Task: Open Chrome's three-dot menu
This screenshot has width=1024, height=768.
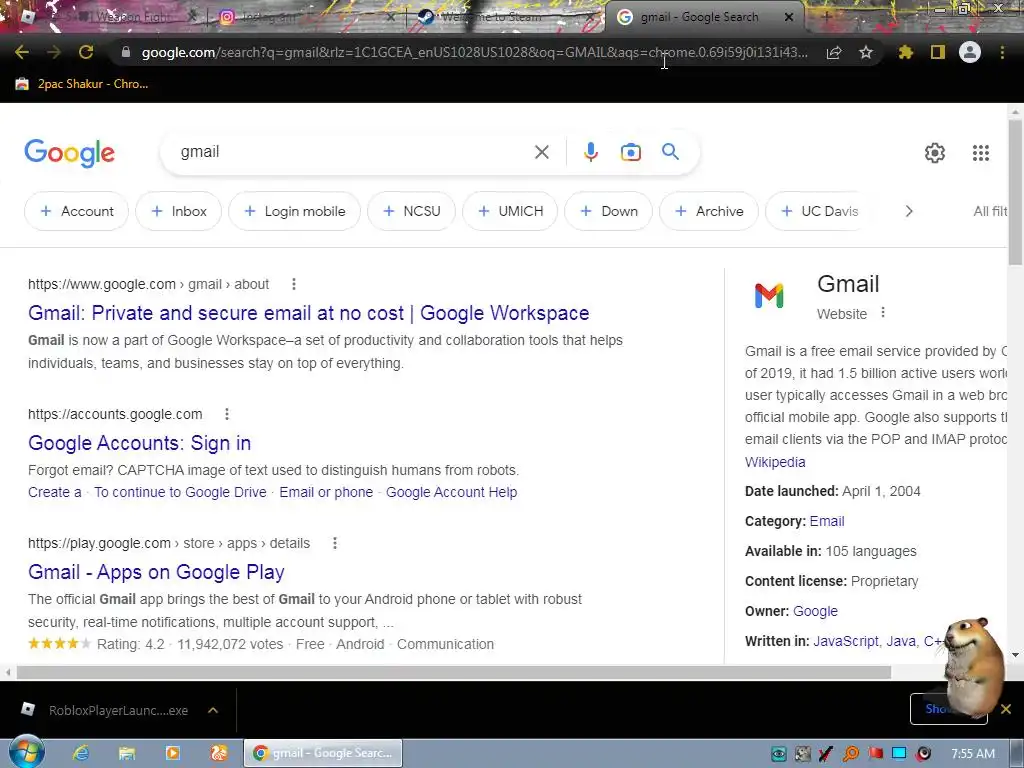Action: click(1002, 52)
